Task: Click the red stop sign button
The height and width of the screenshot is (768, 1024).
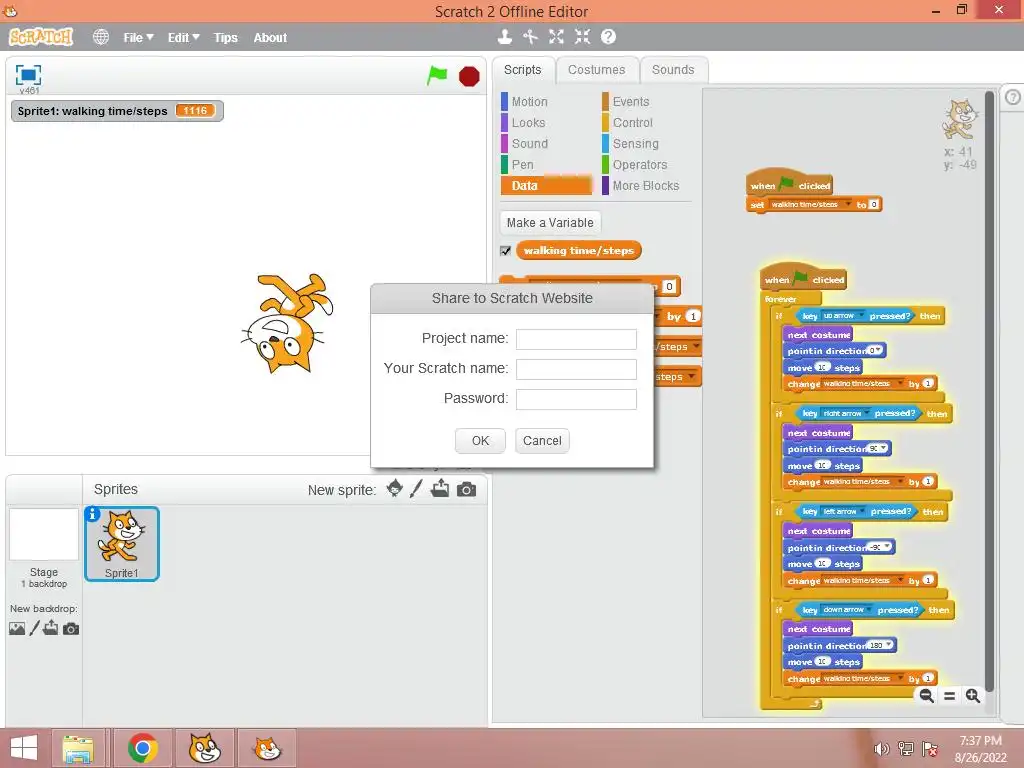Action: 469,76
